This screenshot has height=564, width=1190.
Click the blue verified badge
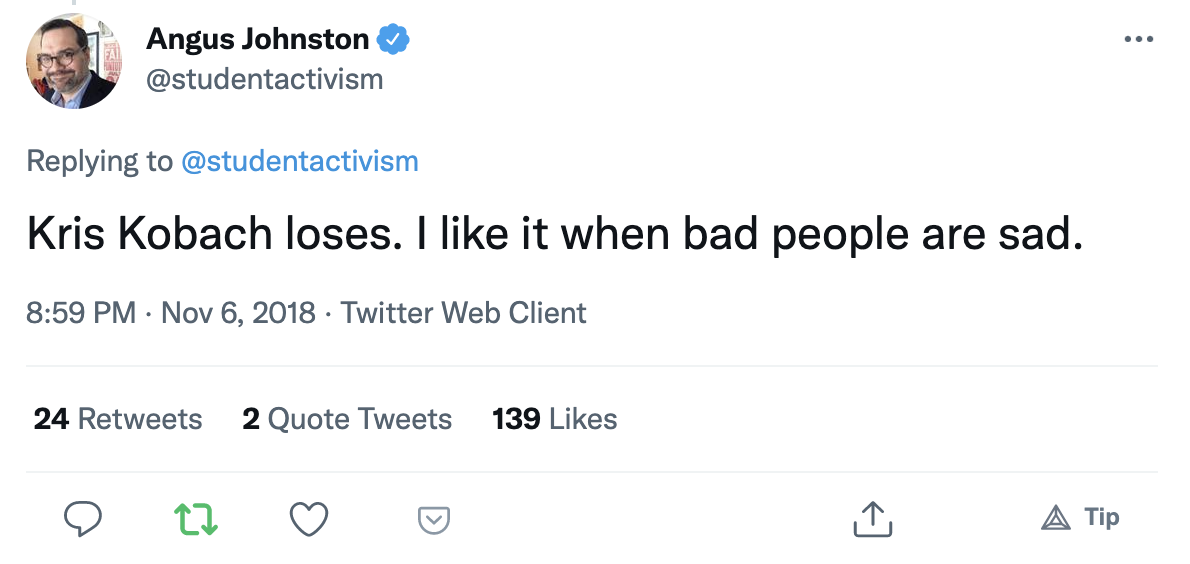(x=394, y=39)
